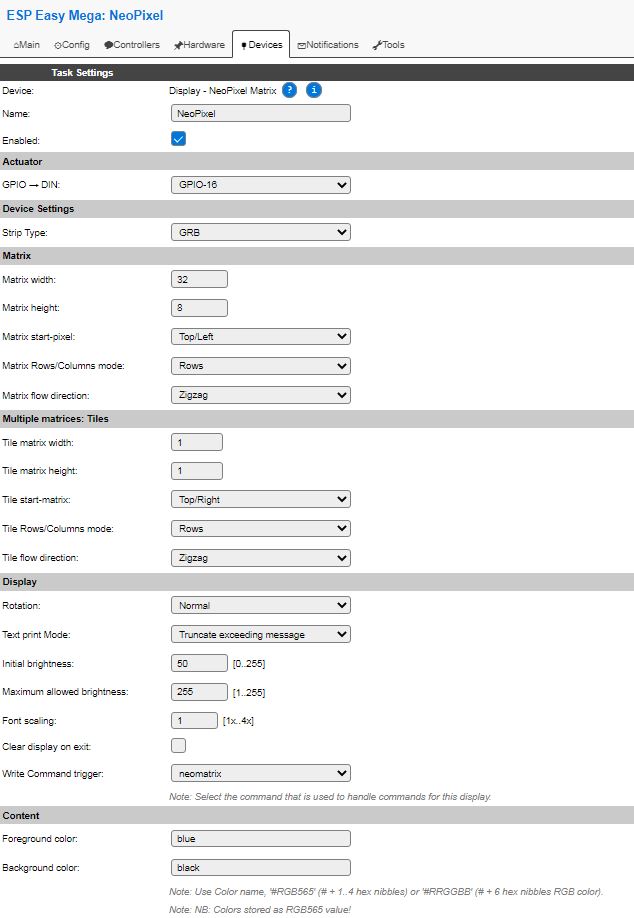Uncheck the Enabled checkbox
Viewport: 634px width, 918px height.
click(179, 139)
